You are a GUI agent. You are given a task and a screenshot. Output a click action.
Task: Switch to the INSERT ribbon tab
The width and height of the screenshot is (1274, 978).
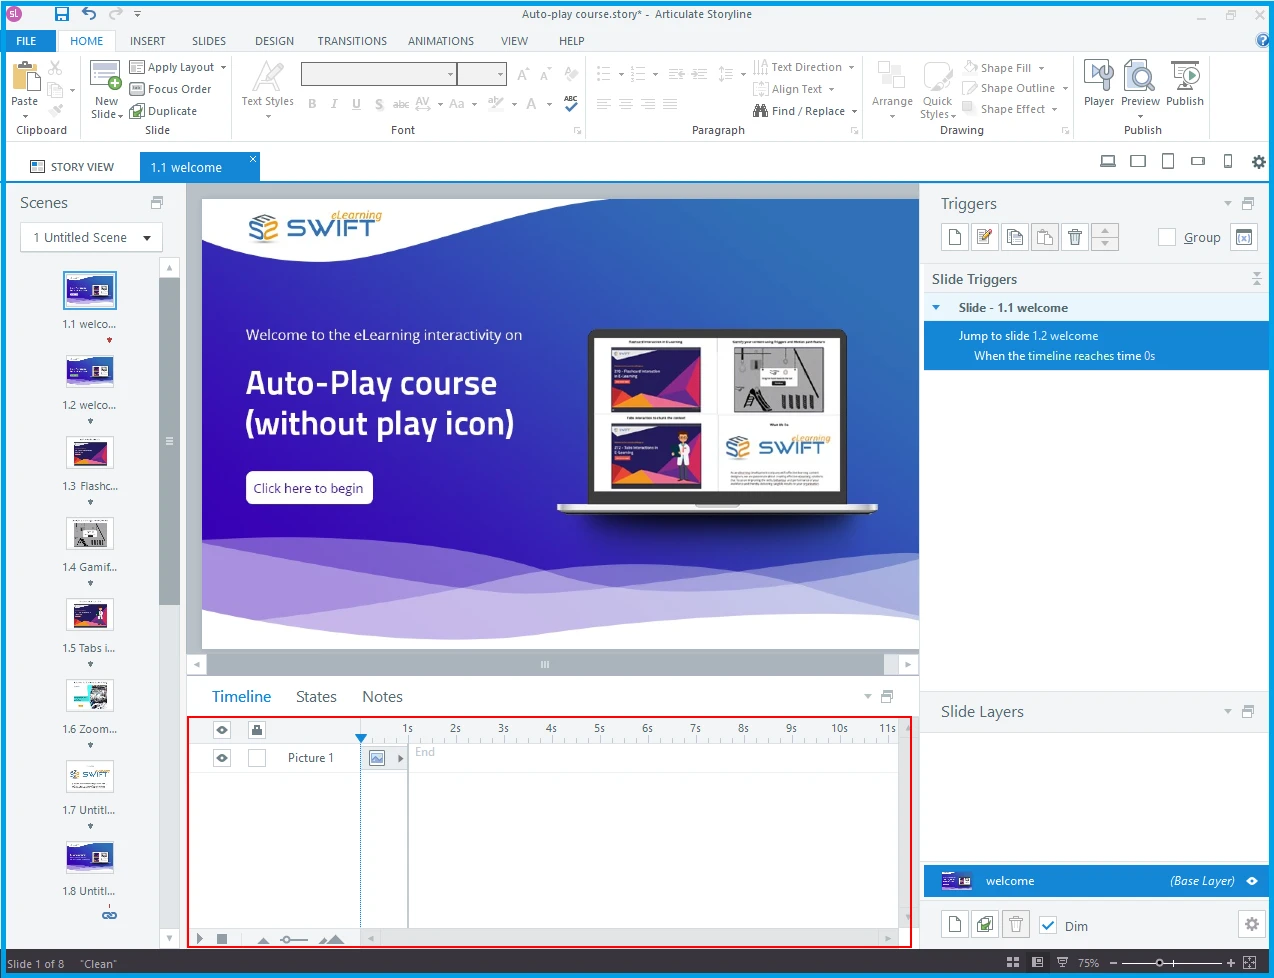(x=148, y=41)
